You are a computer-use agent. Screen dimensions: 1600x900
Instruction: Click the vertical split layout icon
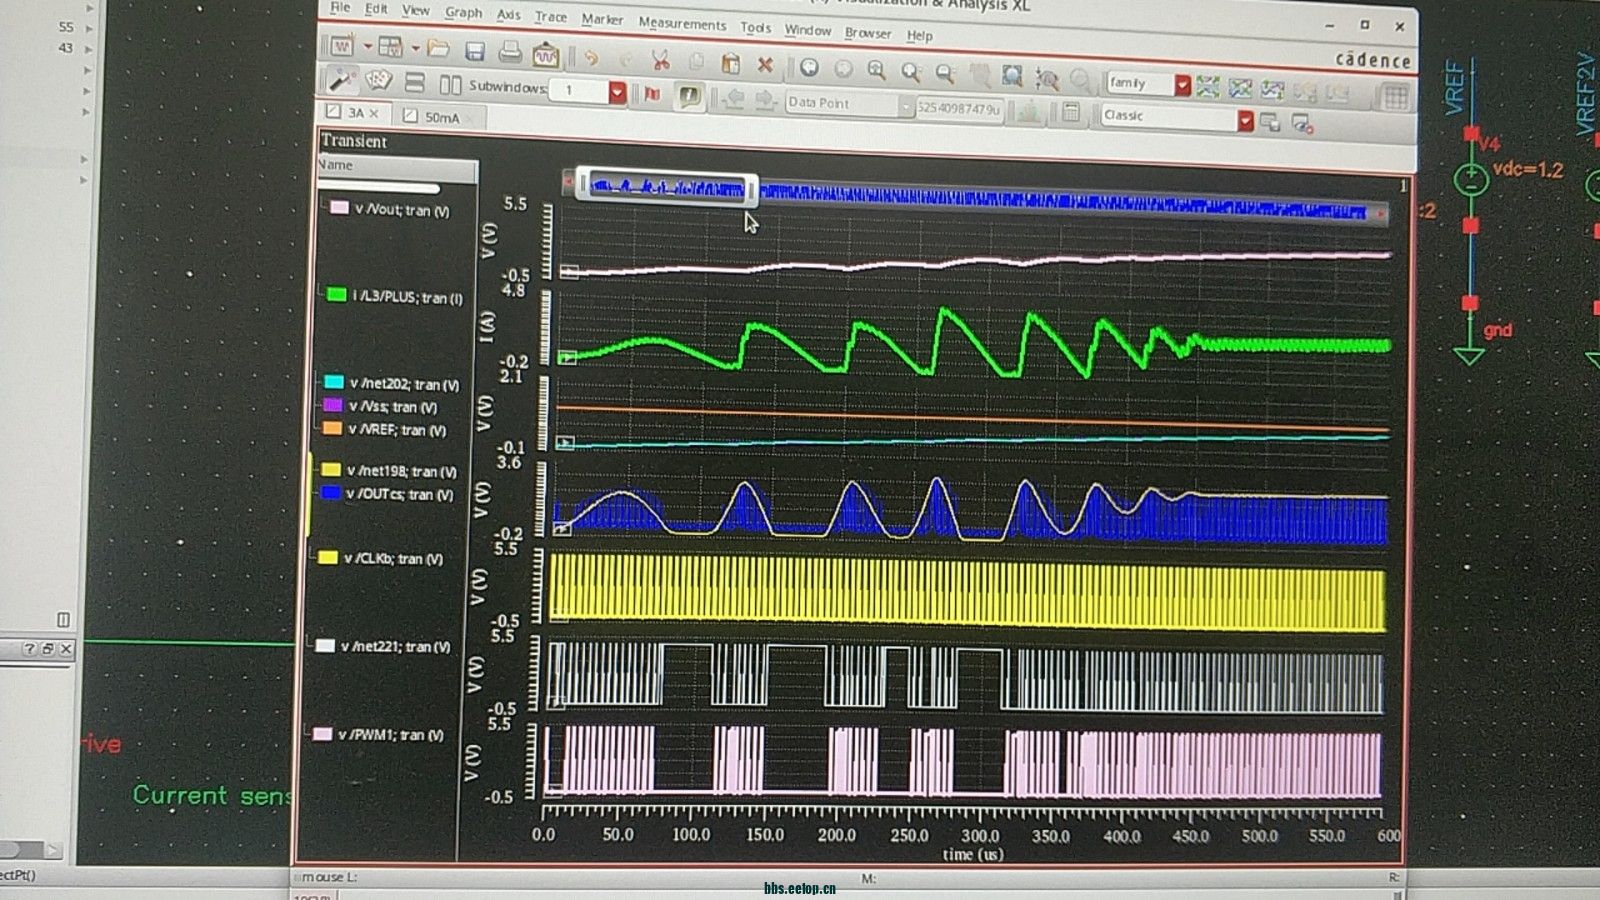451,85
